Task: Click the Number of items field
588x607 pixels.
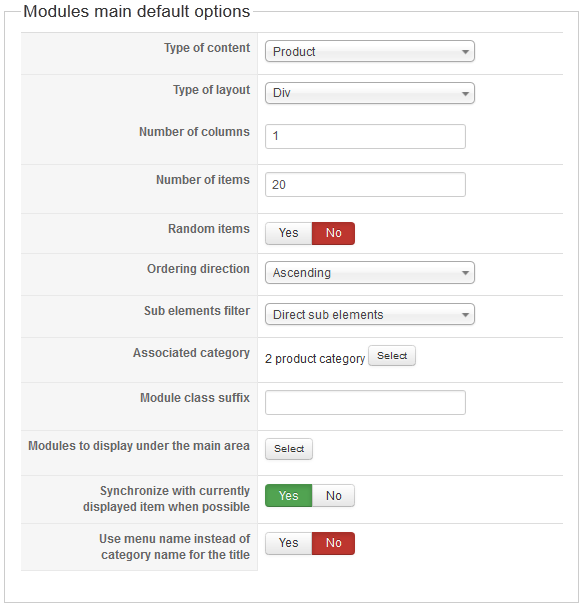Action: click(365, 185)
